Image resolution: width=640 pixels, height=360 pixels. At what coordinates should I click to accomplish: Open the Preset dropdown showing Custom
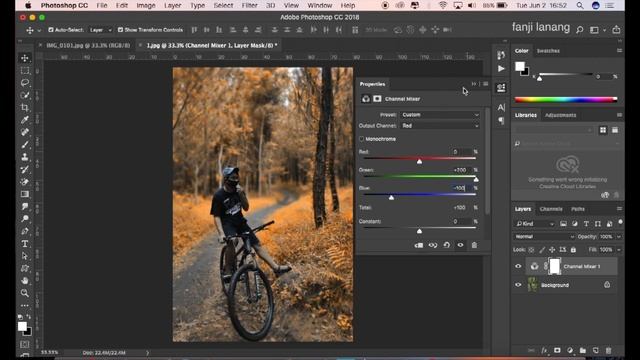[440, 115]
